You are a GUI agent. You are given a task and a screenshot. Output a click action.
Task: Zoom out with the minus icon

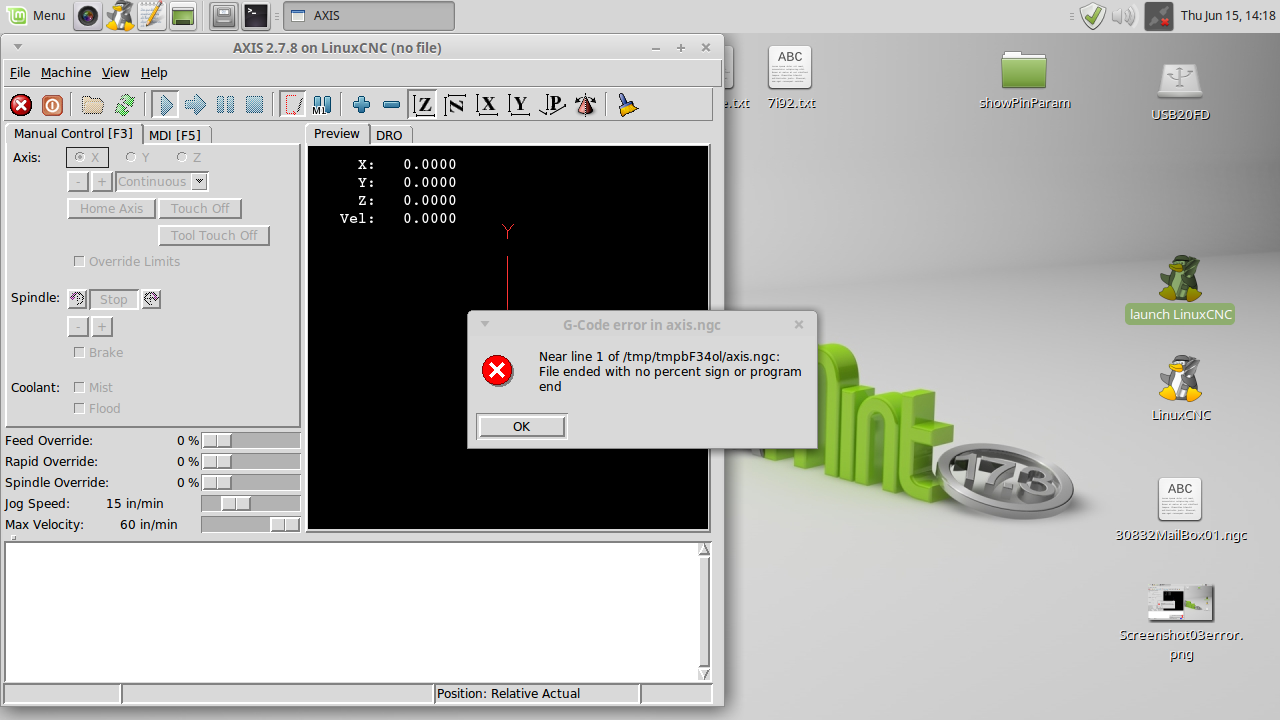391,104
